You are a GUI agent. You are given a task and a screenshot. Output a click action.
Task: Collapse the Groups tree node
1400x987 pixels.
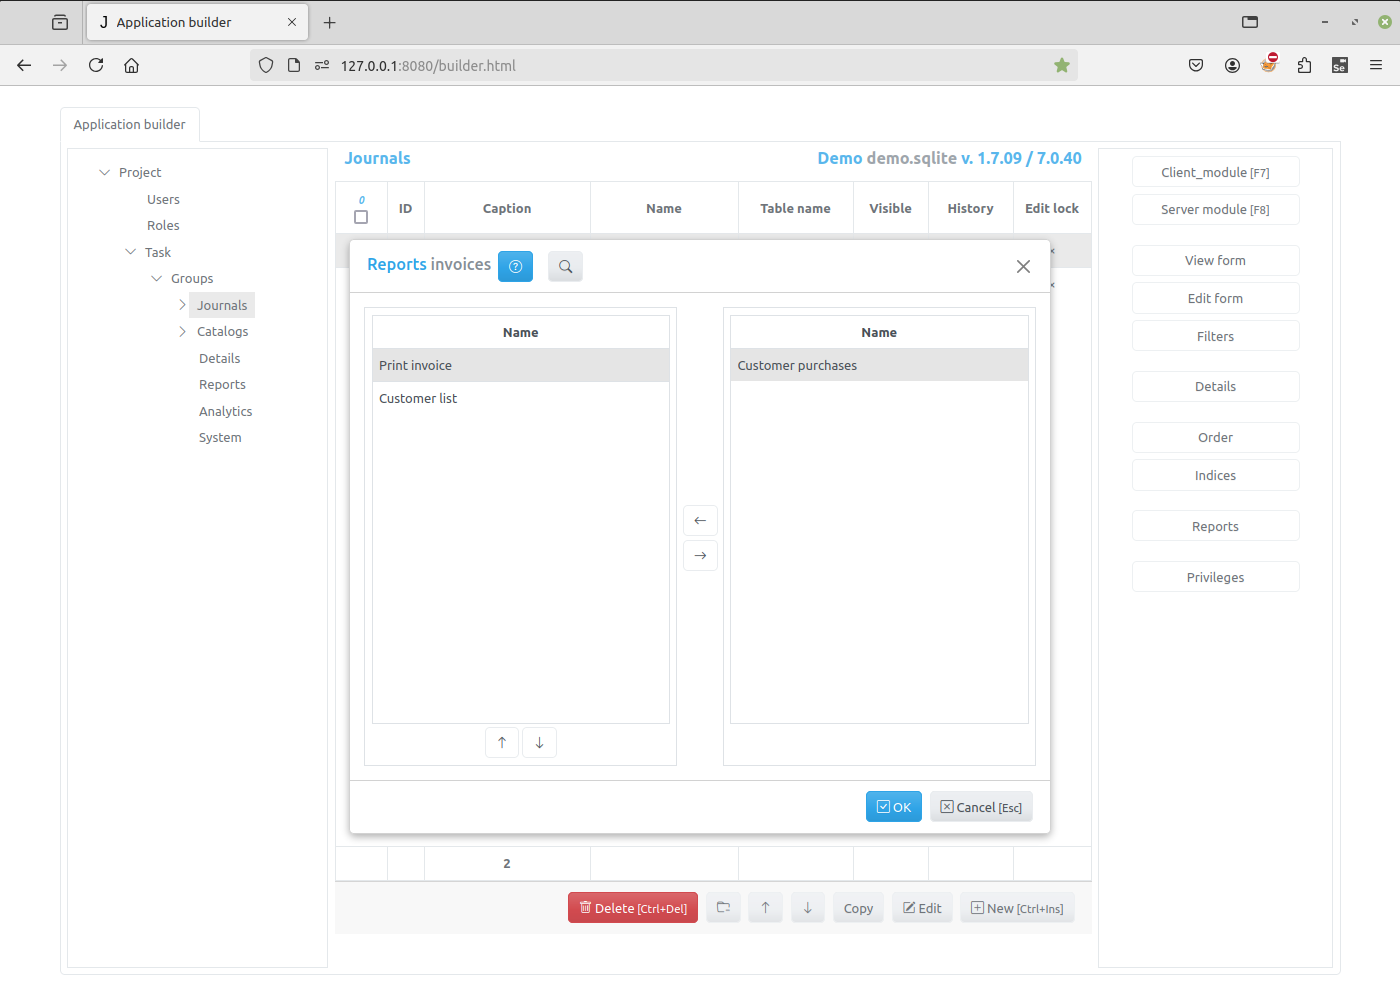tap(156, 278)
